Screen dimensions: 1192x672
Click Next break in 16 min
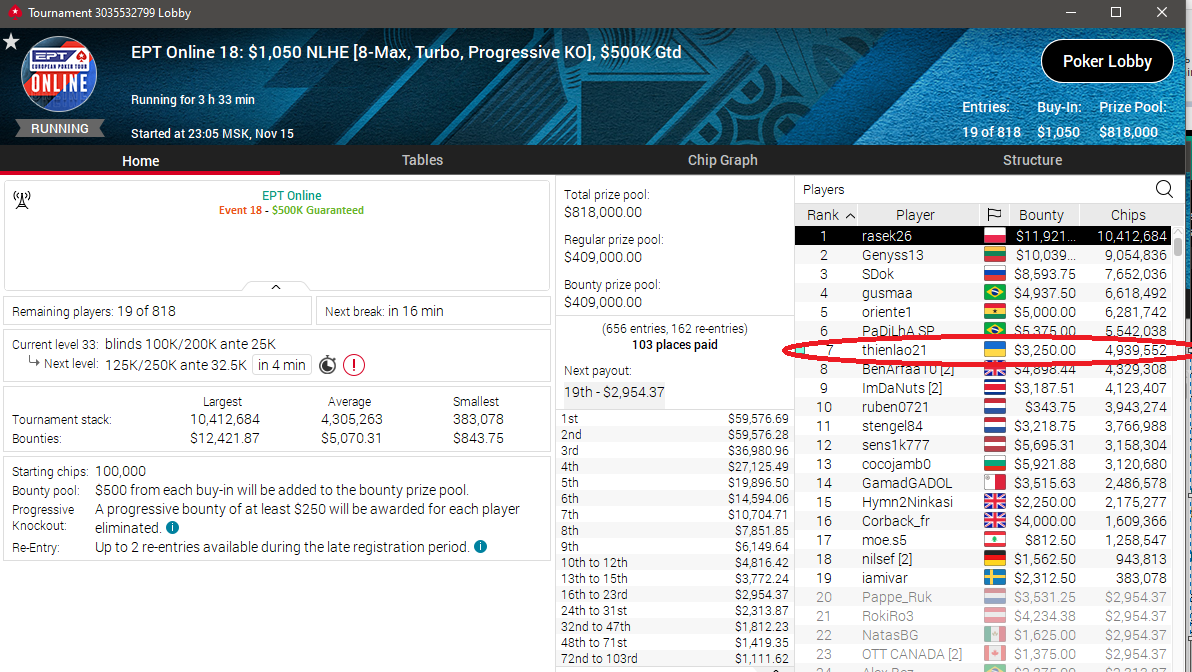(x=433, y=311)
